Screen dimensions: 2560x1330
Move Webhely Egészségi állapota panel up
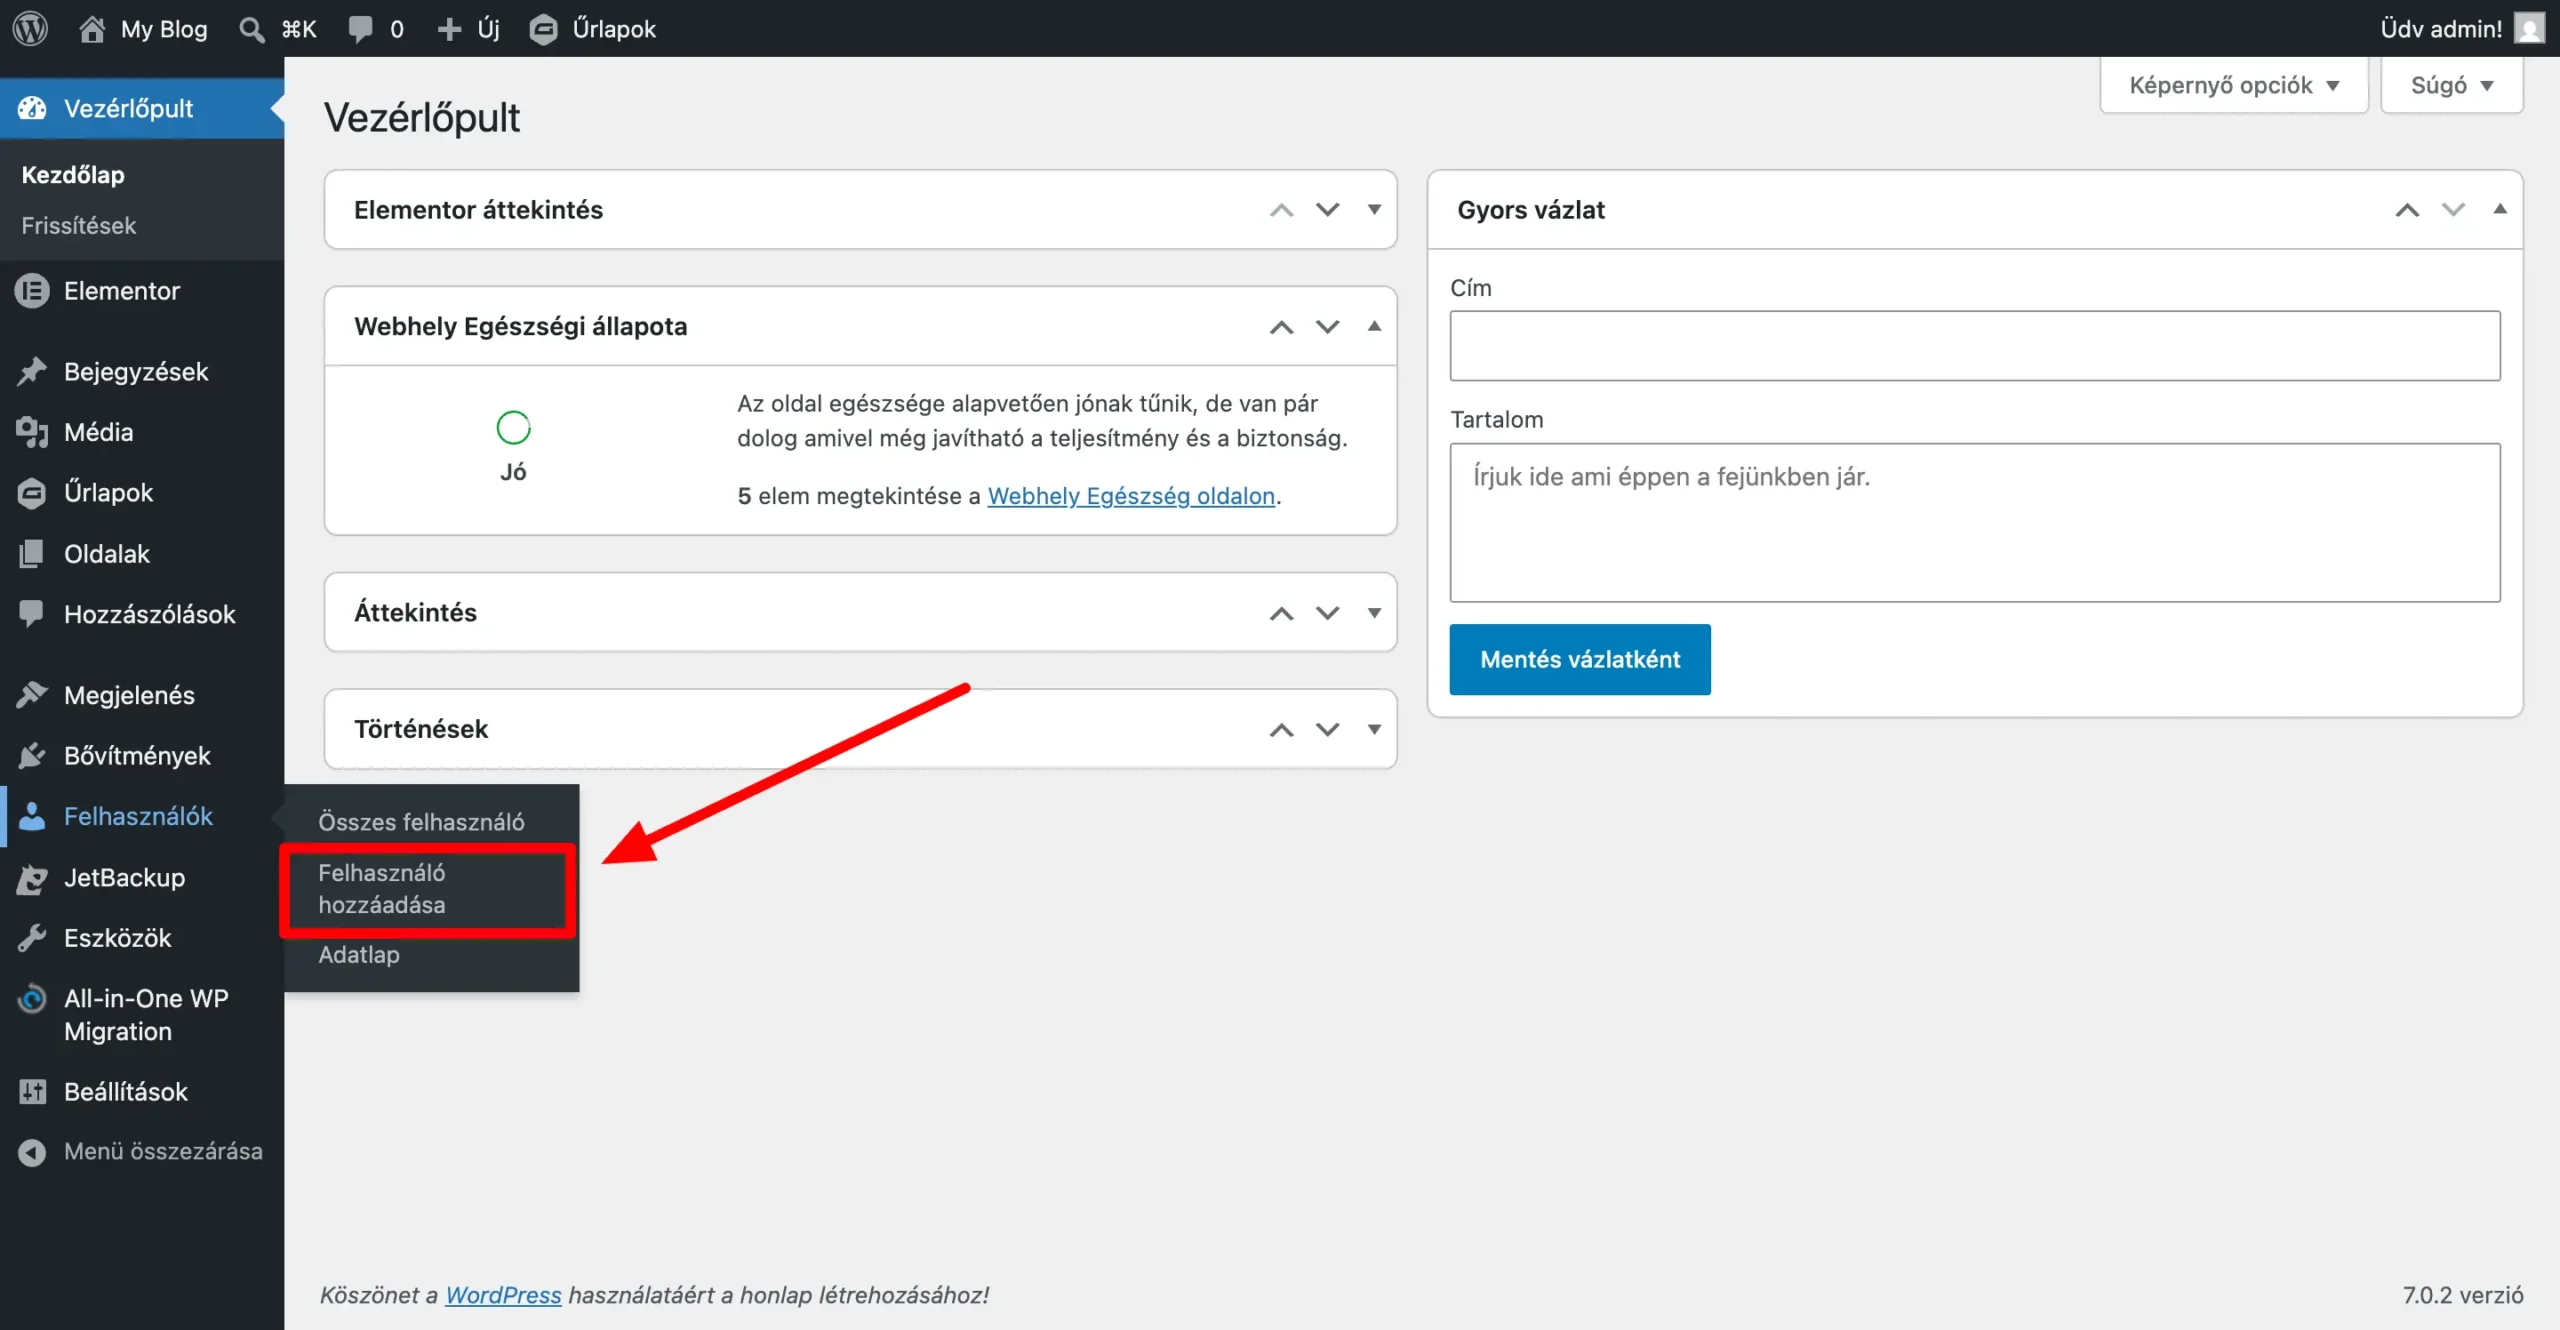pos(1282,327)
